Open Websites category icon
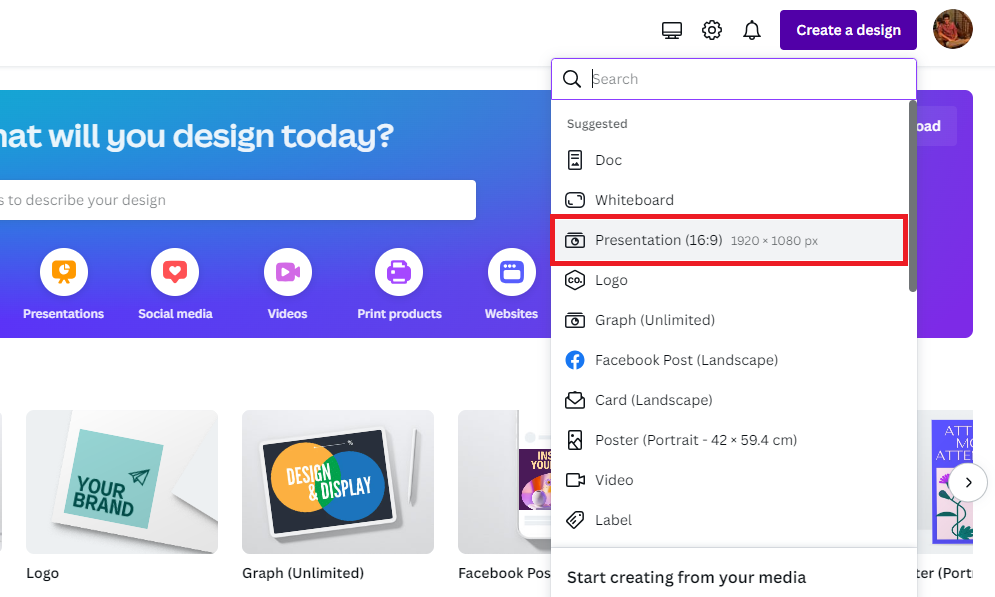 [511, 272]
